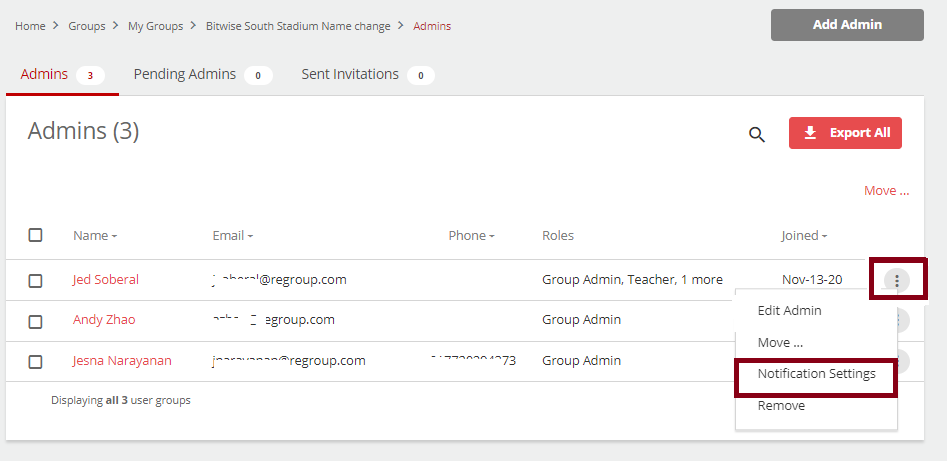This screenshot has height=461, width=947.
Task: Click Export All download button
Action: 845,133
